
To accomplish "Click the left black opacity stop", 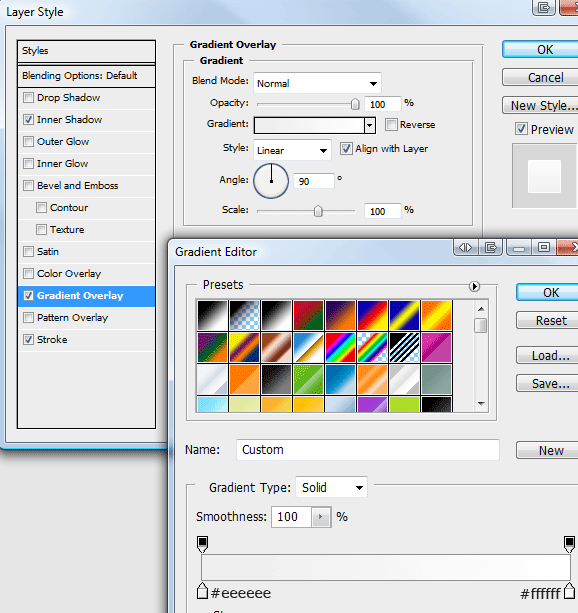I will click(x=202, y=544).
